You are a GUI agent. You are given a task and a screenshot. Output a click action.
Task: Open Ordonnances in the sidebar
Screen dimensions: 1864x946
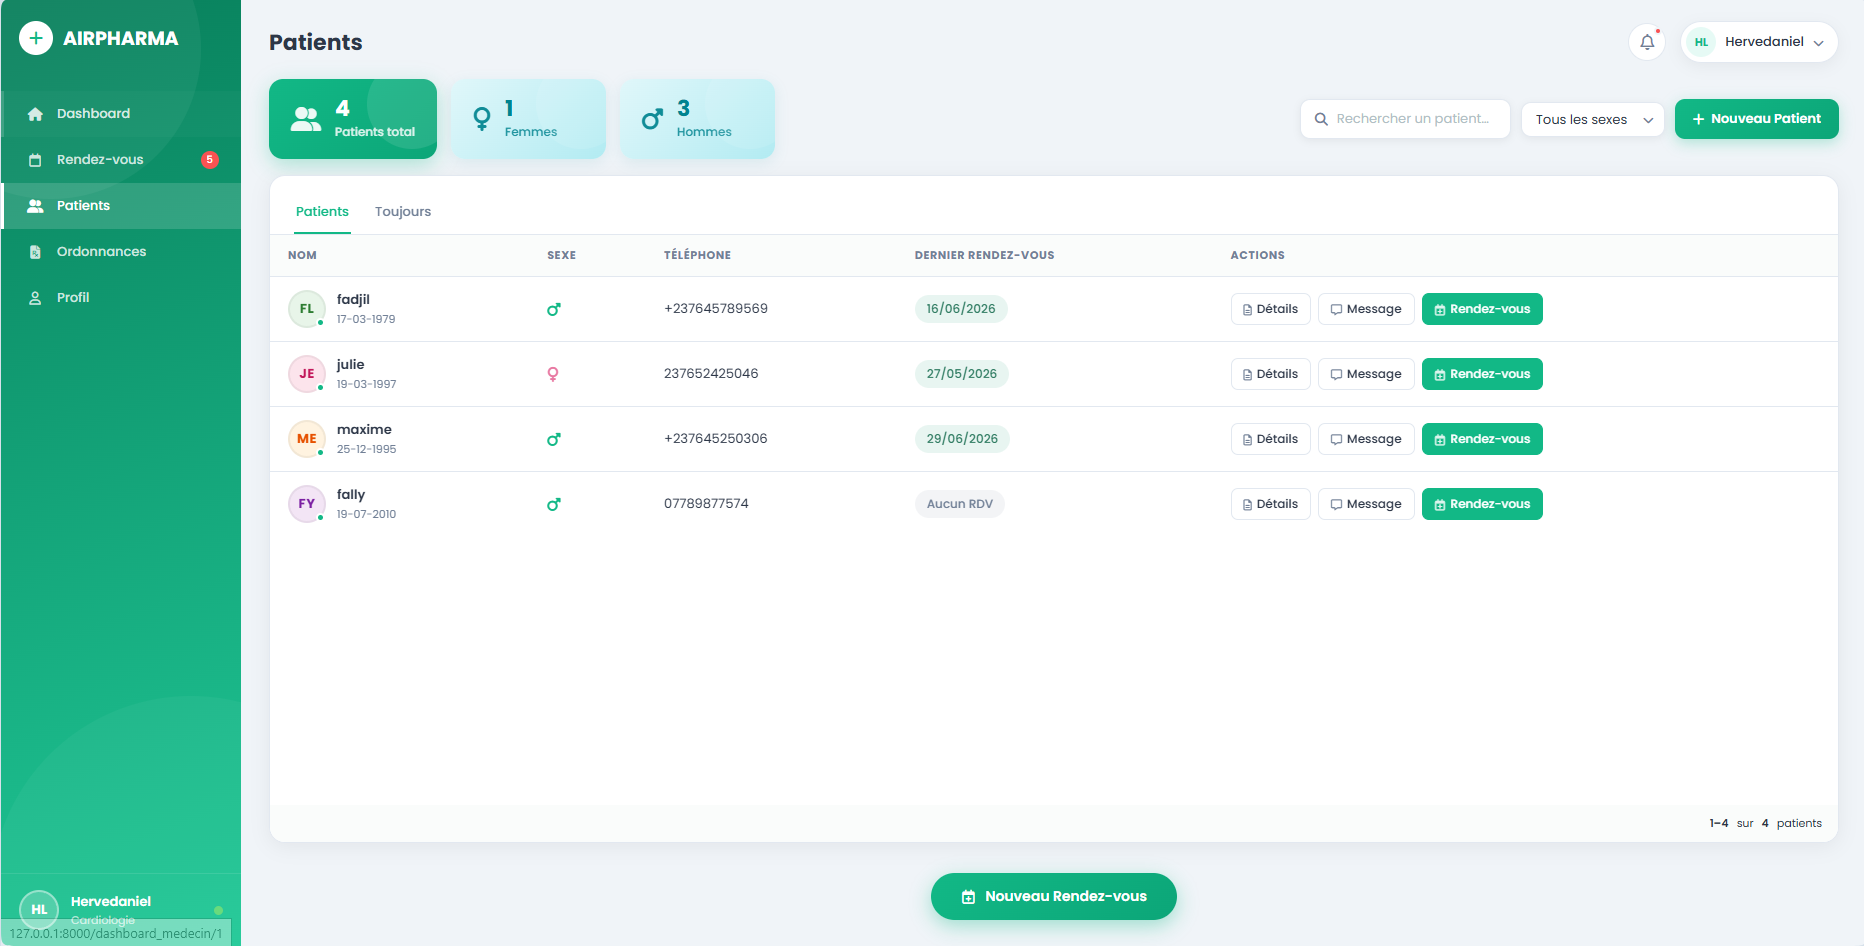(x=121, y=252)
